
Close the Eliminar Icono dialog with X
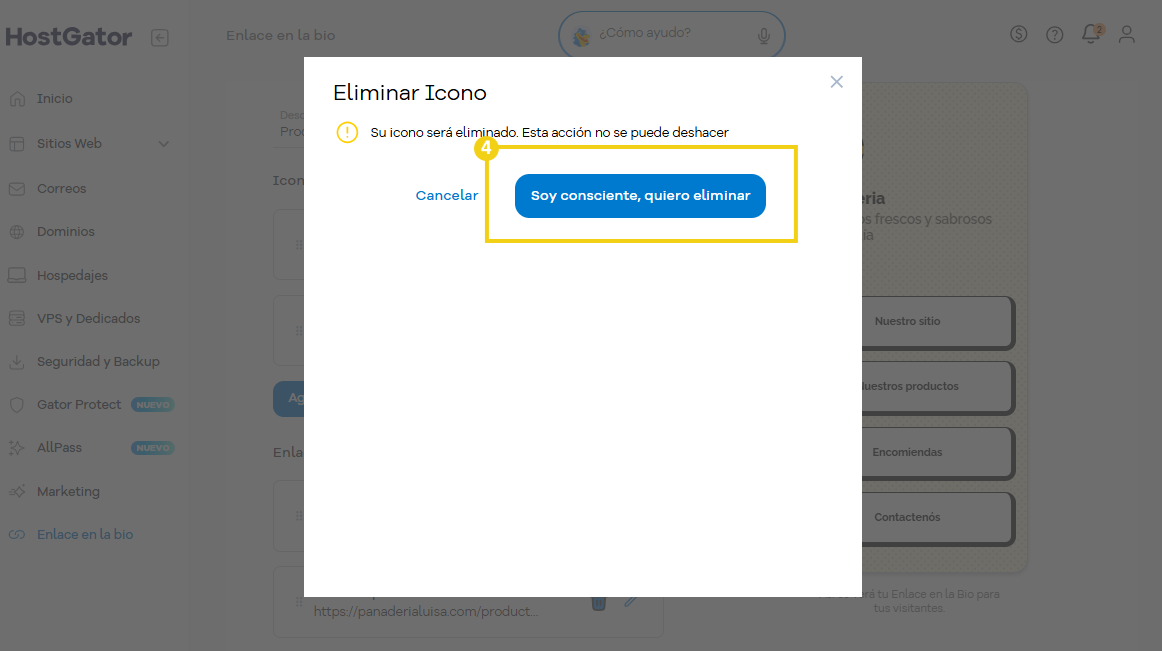[x=837, y=82]
